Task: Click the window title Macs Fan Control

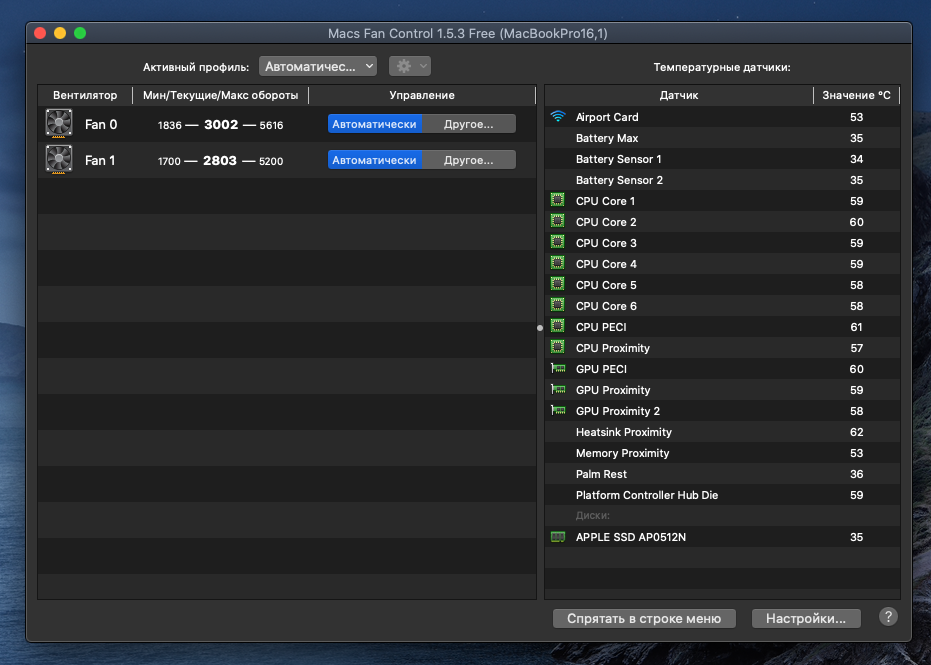Action: point(468,33)
